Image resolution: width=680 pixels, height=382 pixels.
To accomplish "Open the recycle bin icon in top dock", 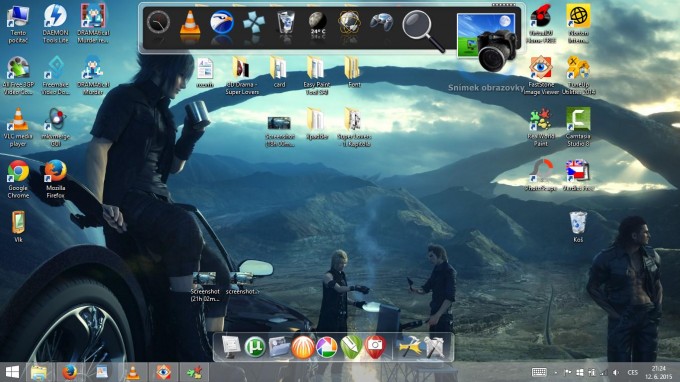I will (286, 22).
